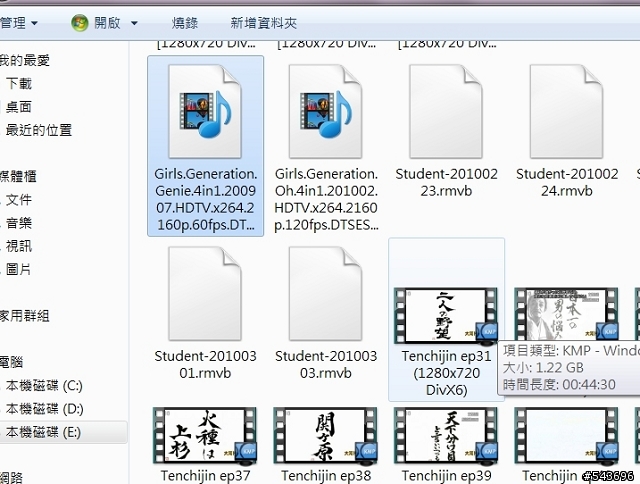Click the 開啟 toolbar button

coord(107,23)
